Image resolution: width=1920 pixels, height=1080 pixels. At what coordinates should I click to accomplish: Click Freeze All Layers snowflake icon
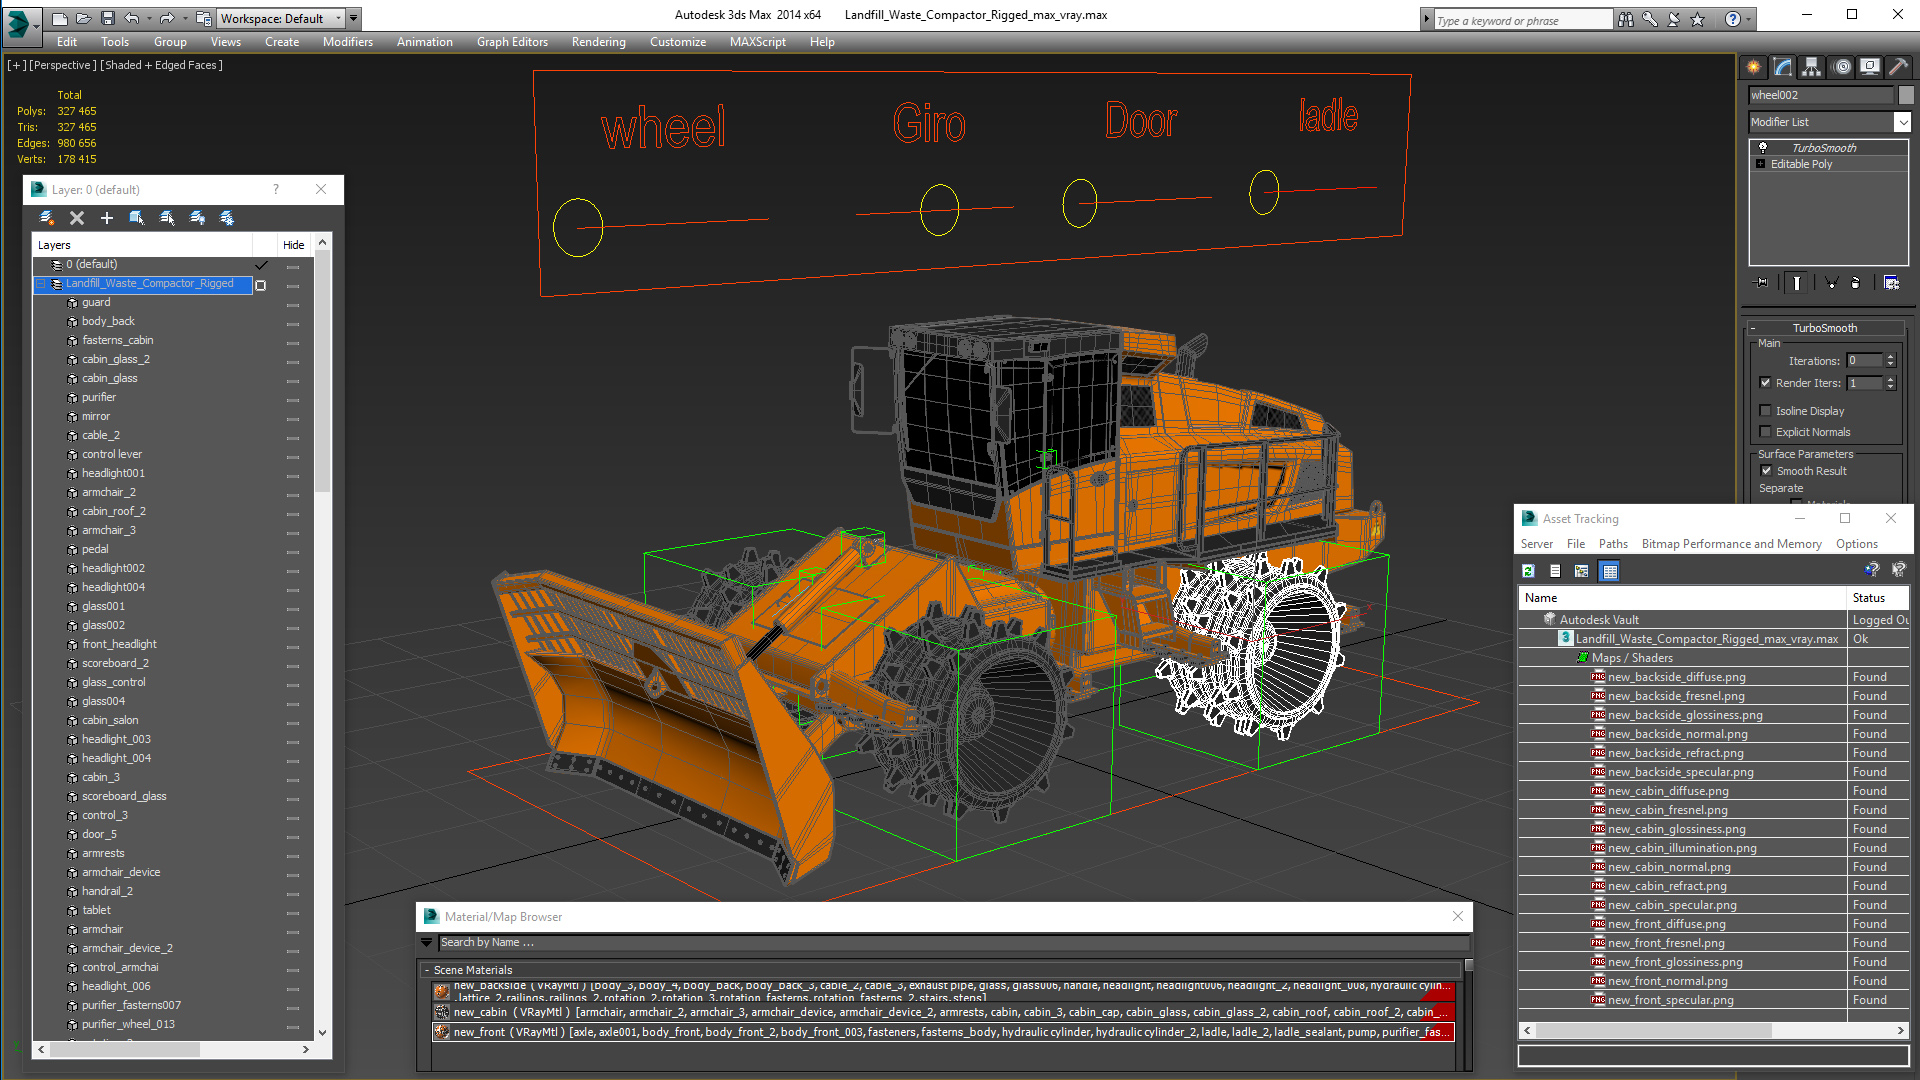point(227,218)
